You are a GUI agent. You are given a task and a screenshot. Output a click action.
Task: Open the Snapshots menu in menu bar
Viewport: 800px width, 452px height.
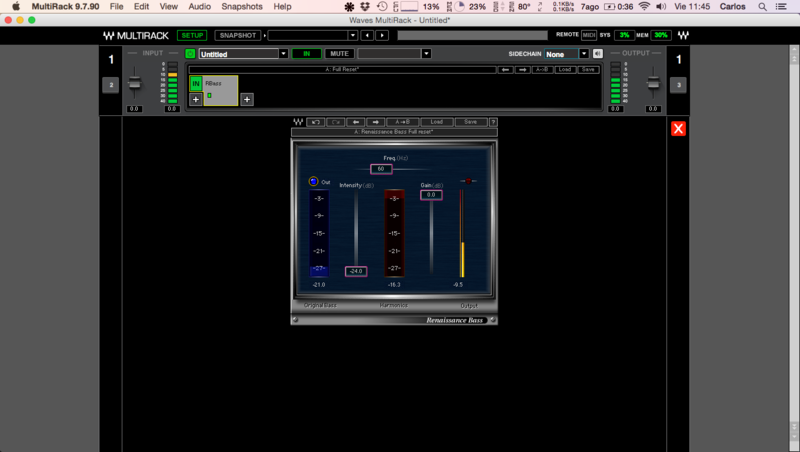pyautogui.click(x=241, y=6)
